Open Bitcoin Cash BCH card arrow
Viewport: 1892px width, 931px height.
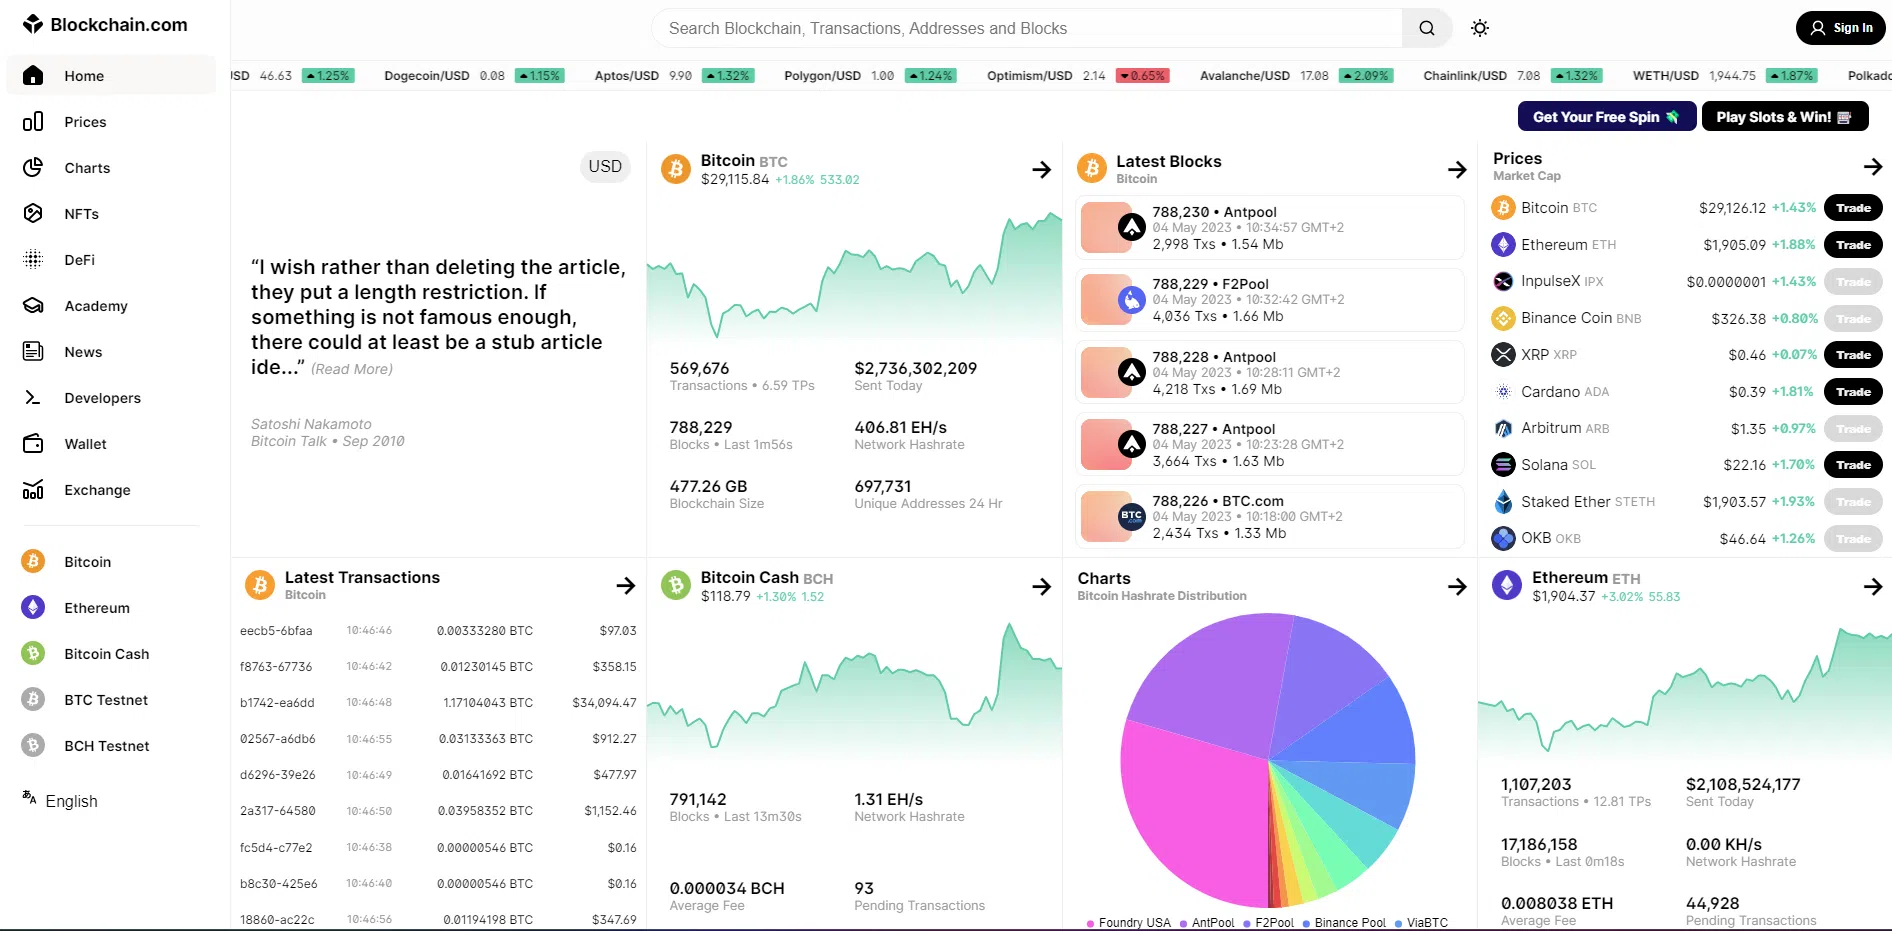1041,587
